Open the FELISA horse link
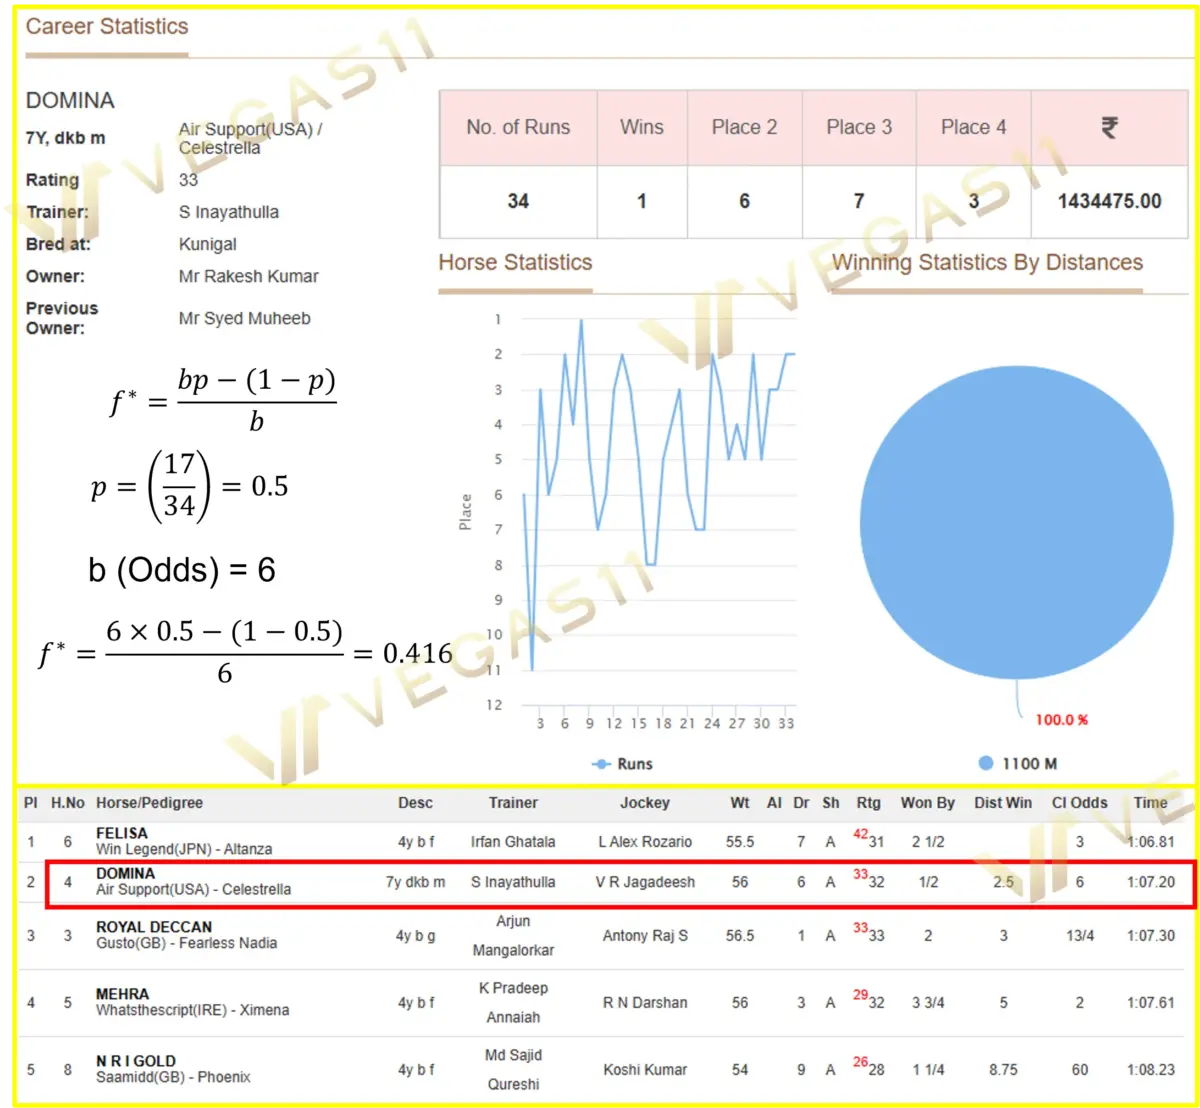This screenshot has width=1200, height=1108. coord(122,833)
